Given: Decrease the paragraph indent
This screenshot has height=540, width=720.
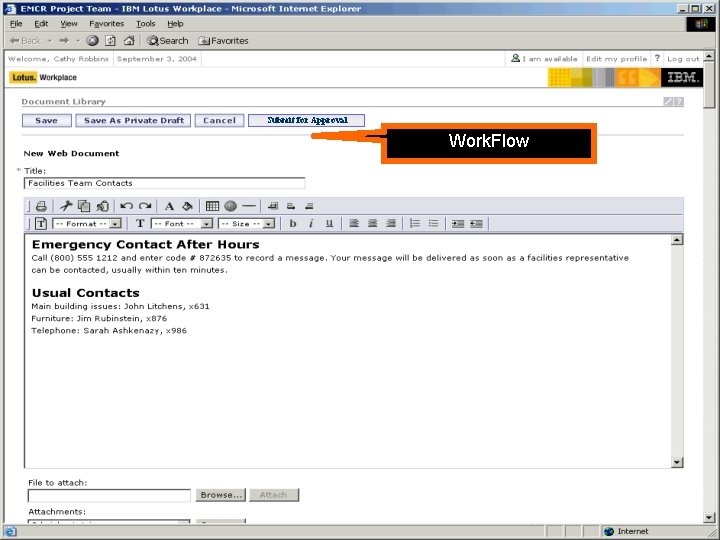Looking at the screenshot, I should (x=477, y=224).
